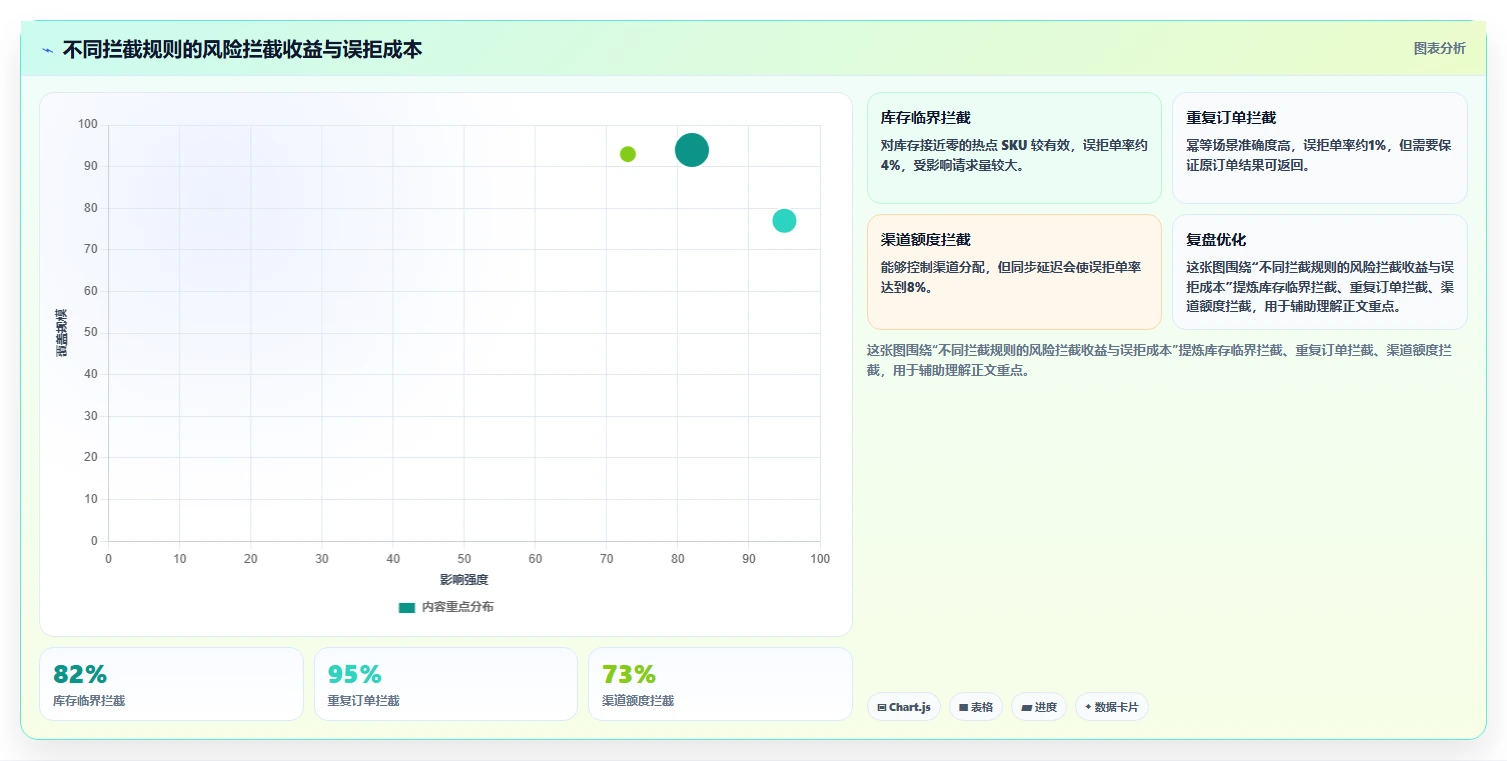
Task: Select the large dark teal bubble
Action: (692, 150)
